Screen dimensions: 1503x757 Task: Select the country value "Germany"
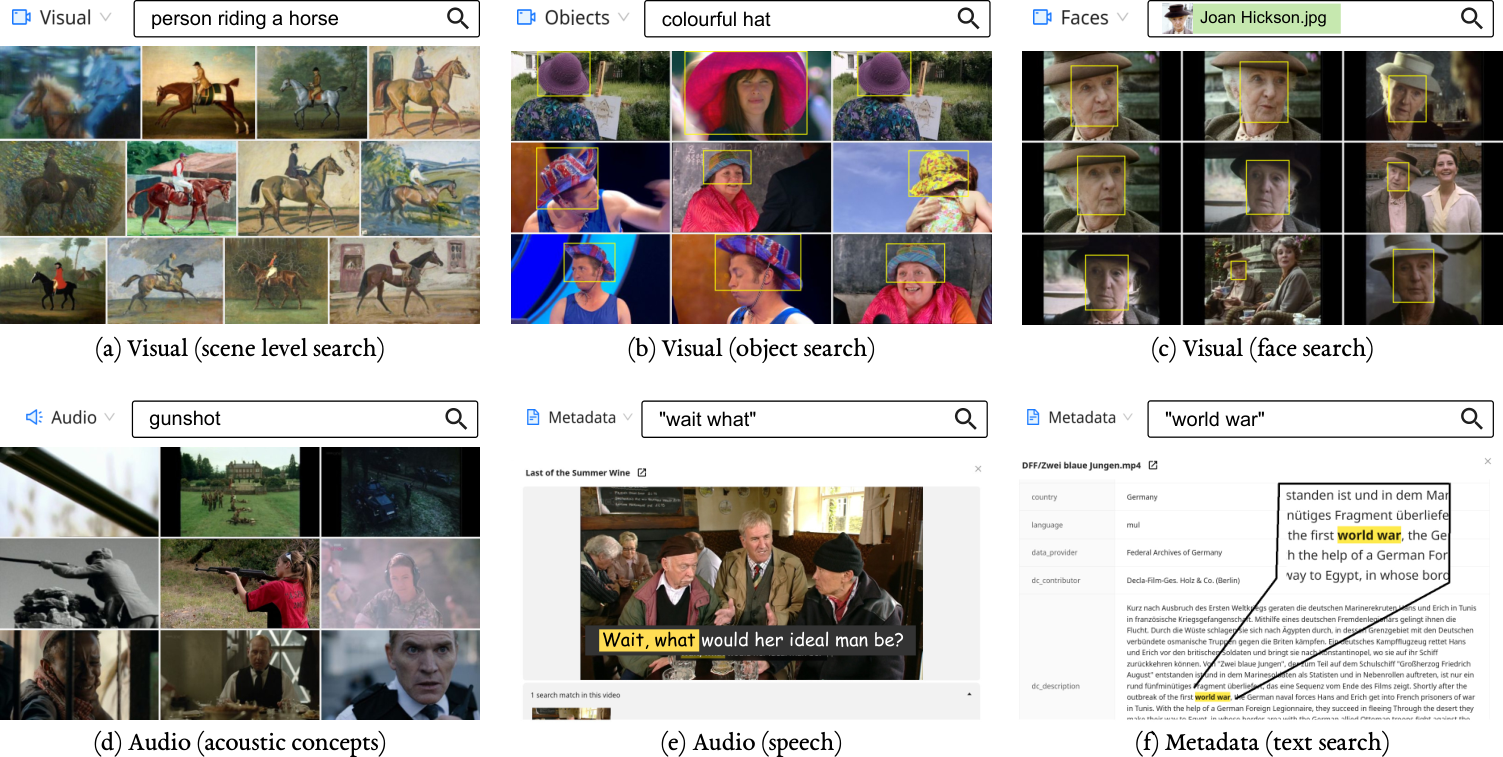[x=1141, y=497]
